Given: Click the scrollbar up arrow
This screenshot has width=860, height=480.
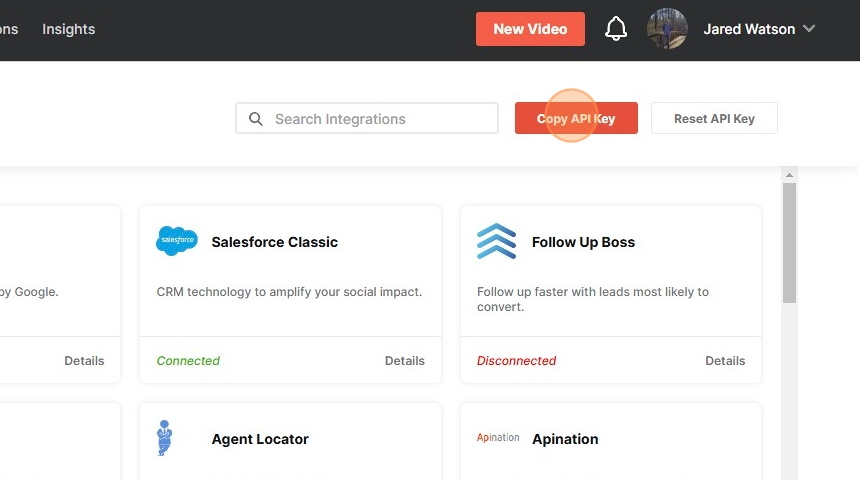Looking at the screenshot, I should click(789, 175).
